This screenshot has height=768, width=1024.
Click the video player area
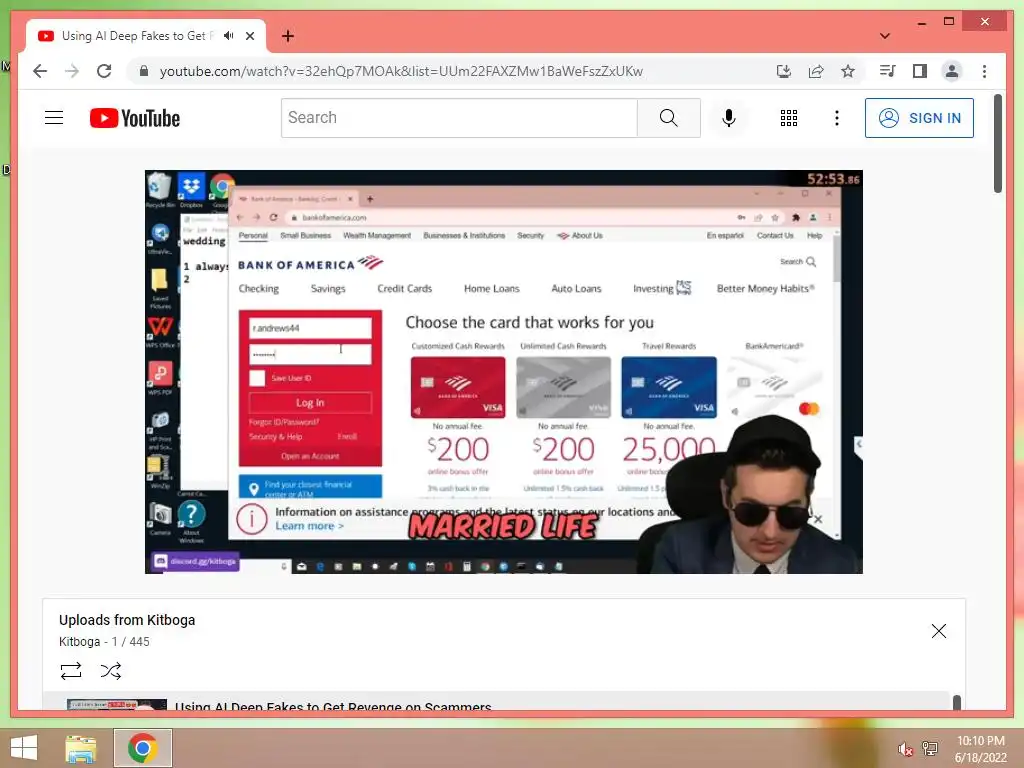coord(504,372)
